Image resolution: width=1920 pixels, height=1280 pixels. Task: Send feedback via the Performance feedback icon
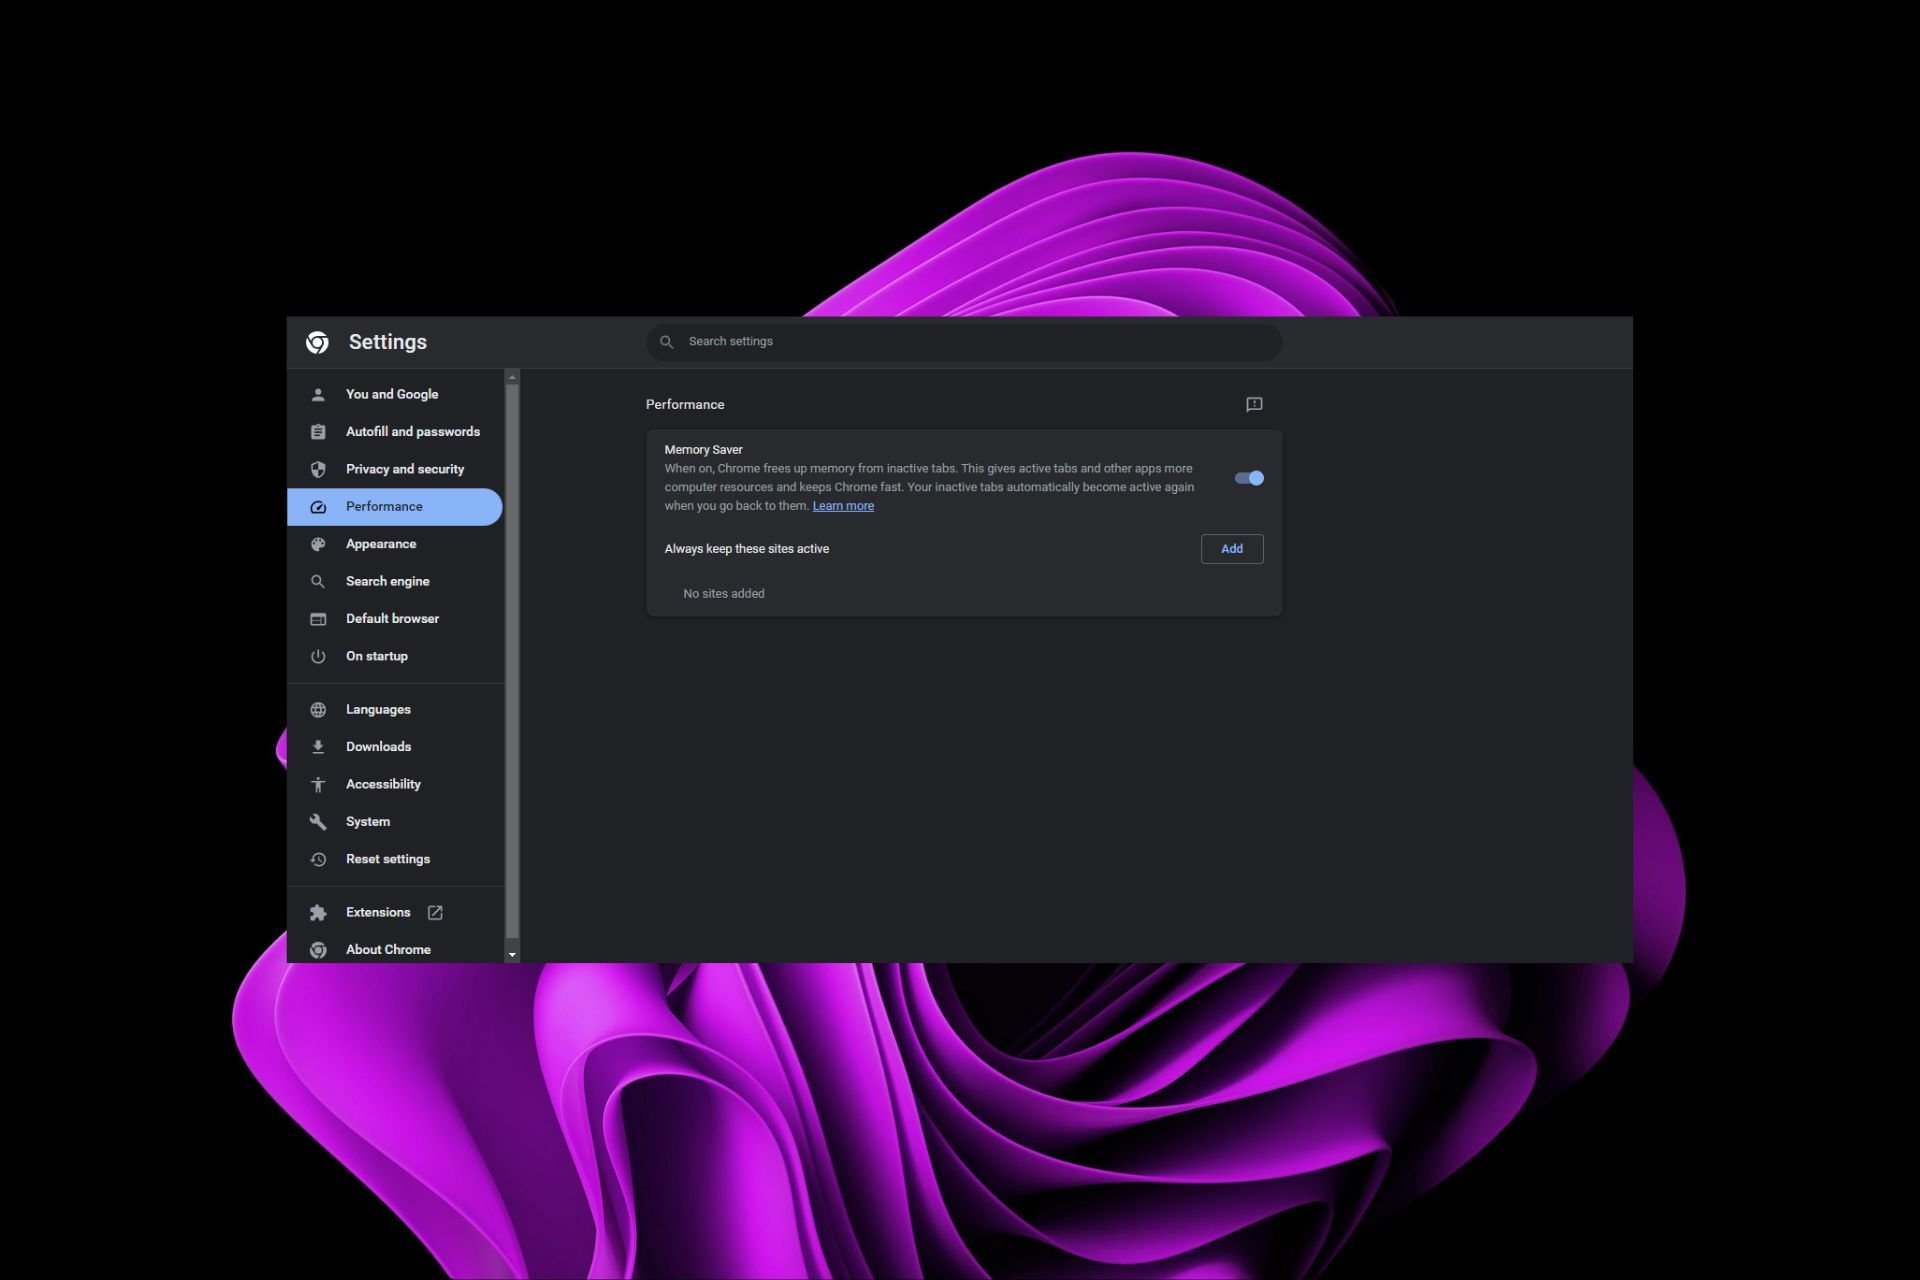(x=1254, y=404)
